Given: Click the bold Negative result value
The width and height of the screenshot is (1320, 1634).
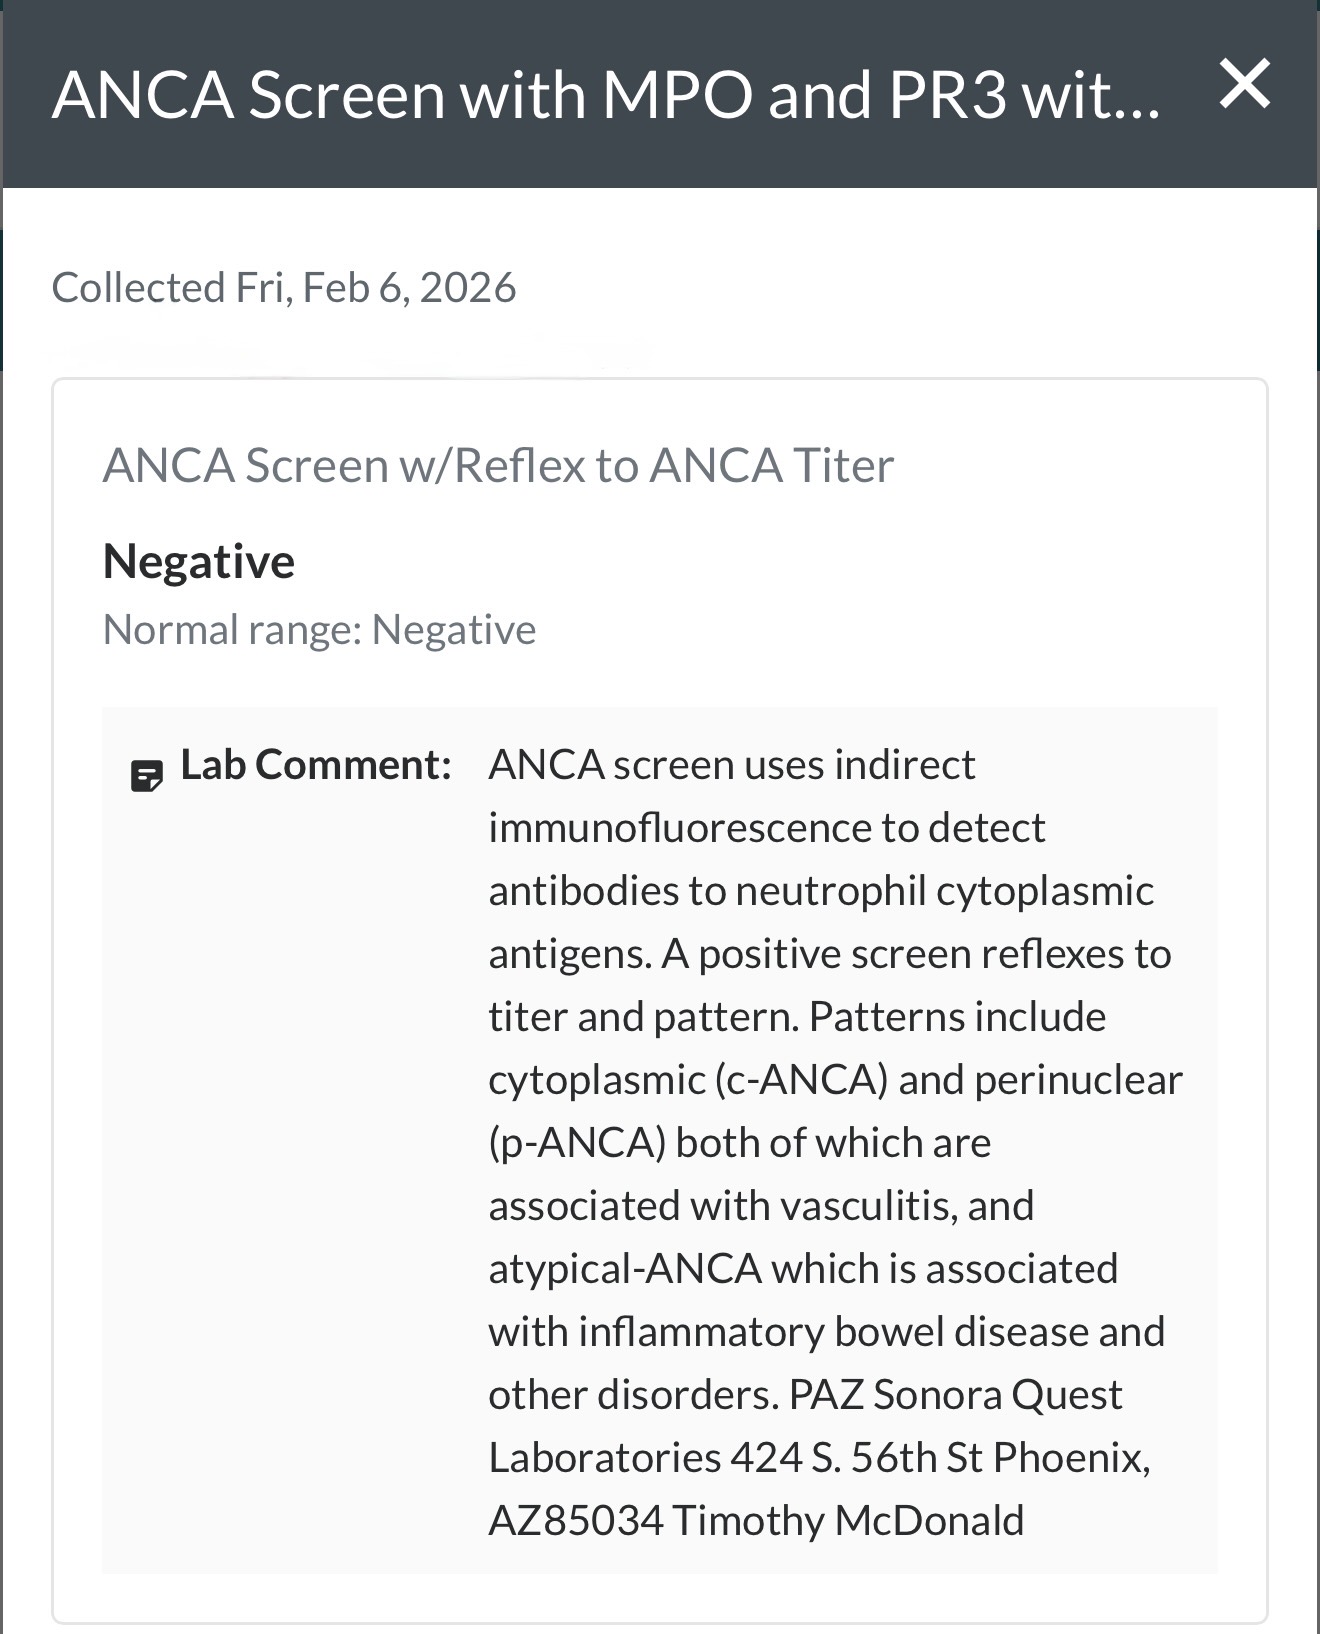Looking at the screenshot, I should click(x=199, y=561).
